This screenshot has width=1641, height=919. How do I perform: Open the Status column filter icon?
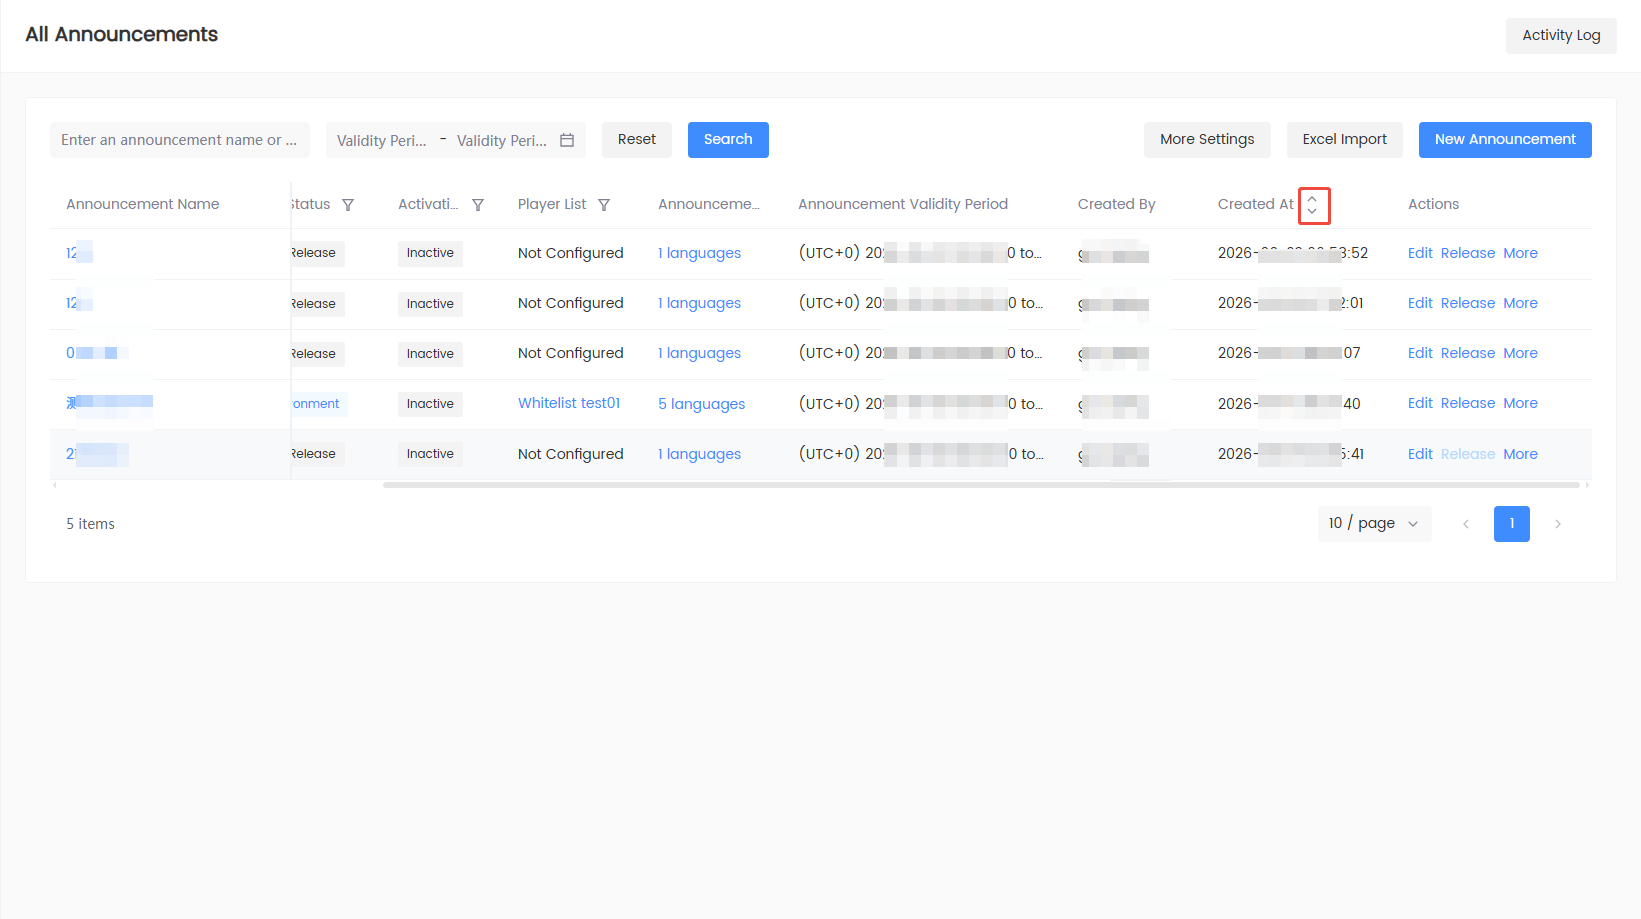coord(348,205)
